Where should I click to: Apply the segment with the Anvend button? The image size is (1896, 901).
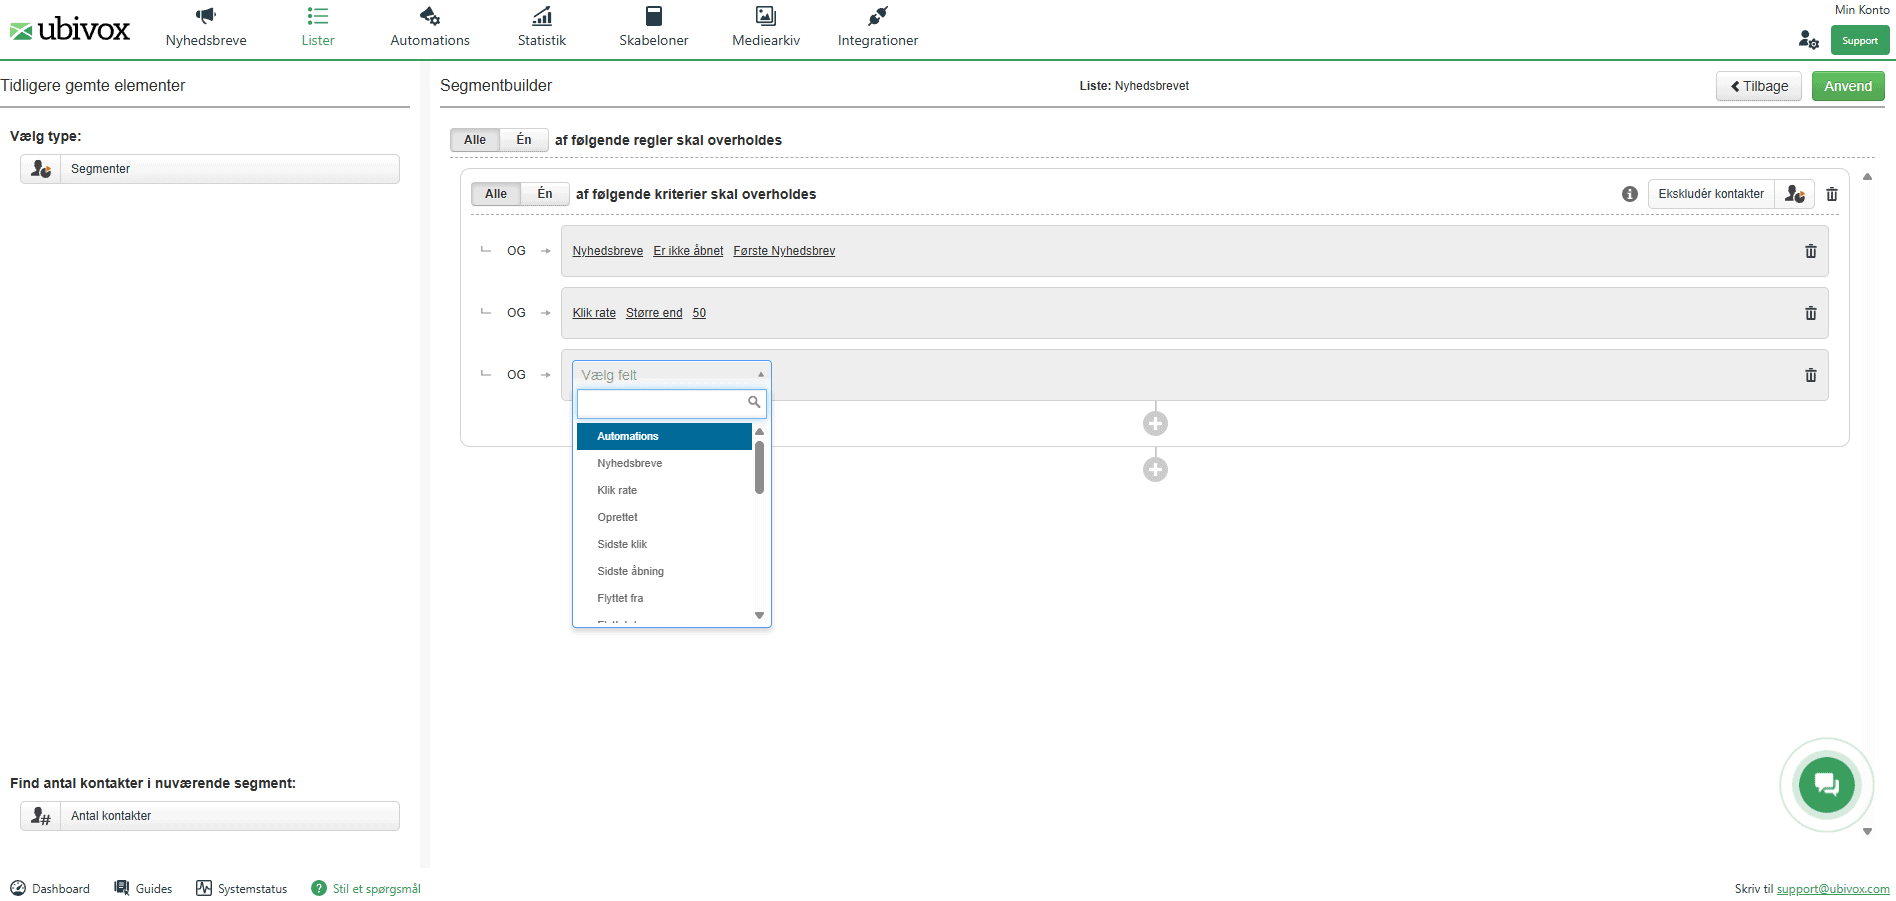pyautogui.click(x=1847, y=86)
